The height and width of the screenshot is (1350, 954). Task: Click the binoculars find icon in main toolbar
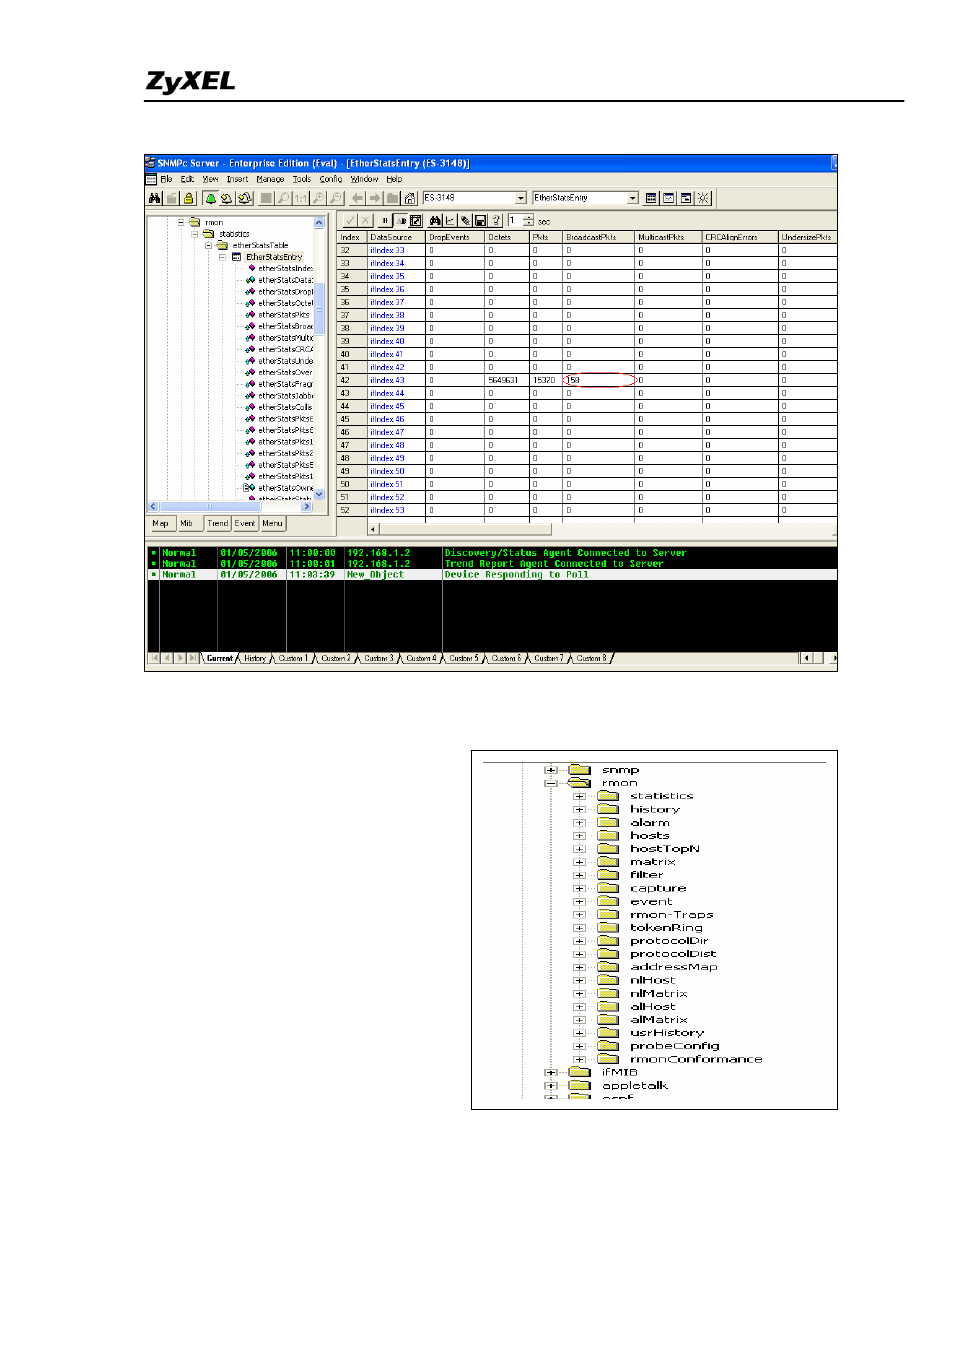click(155, 198)
